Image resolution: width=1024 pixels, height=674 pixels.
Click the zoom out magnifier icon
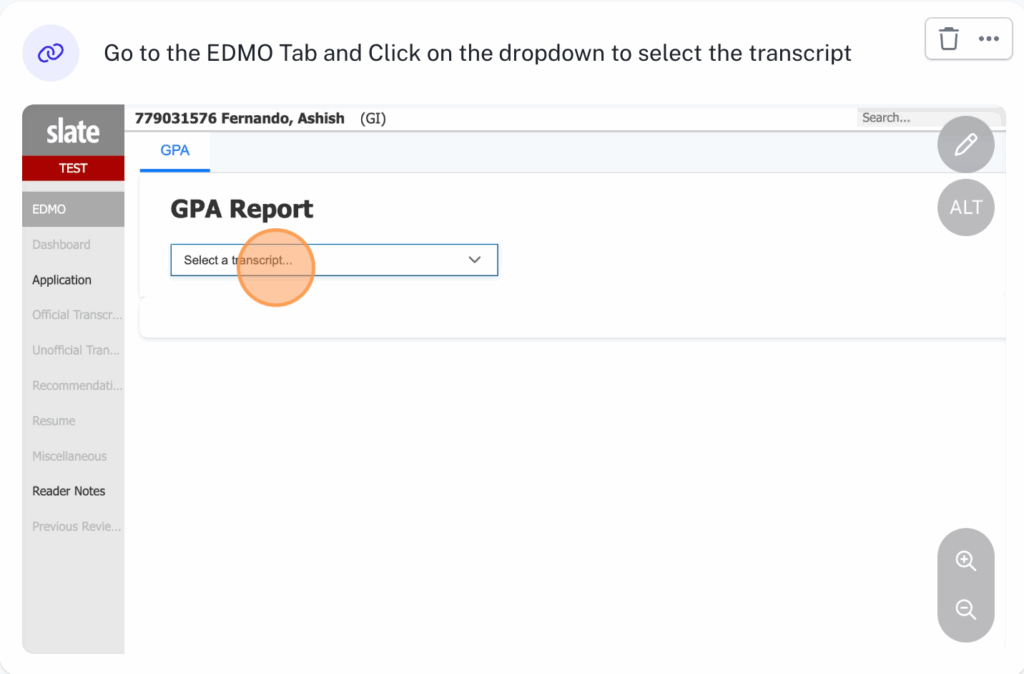965,609
